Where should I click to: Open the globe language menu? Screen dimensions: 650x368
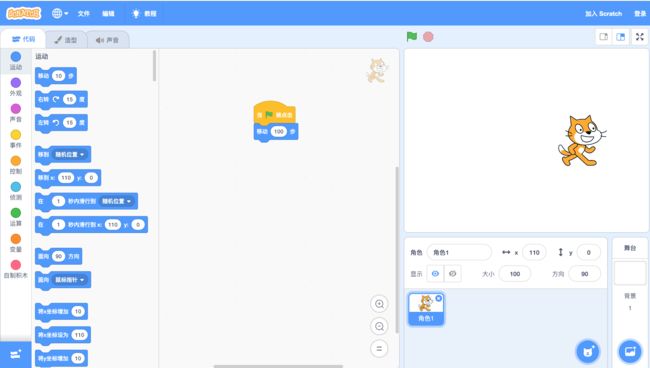point(60,13)
